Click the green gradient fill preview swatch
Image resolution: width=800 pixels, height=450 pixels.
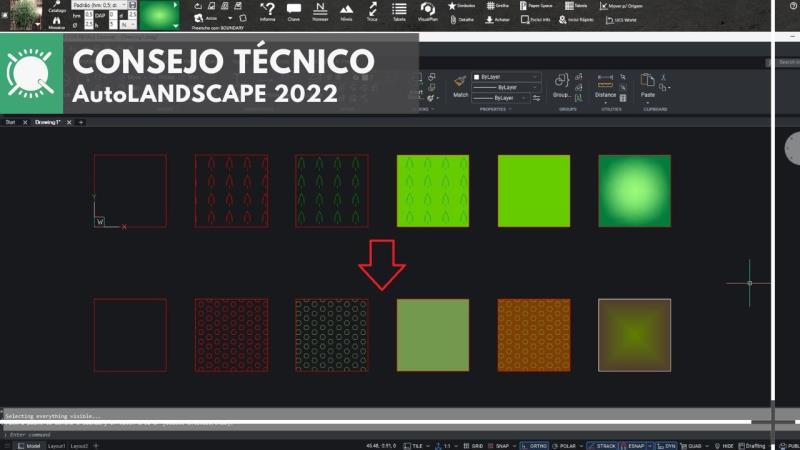[x=159, y=15]
